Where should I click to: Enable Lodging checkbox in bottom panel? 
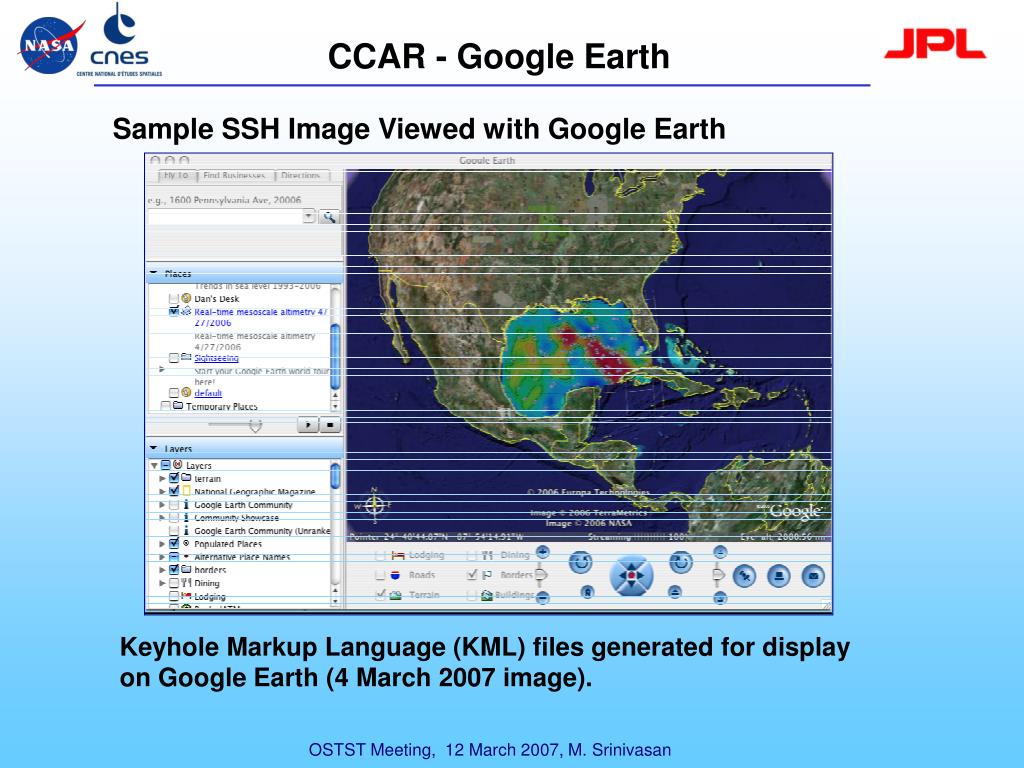[380, 555]
